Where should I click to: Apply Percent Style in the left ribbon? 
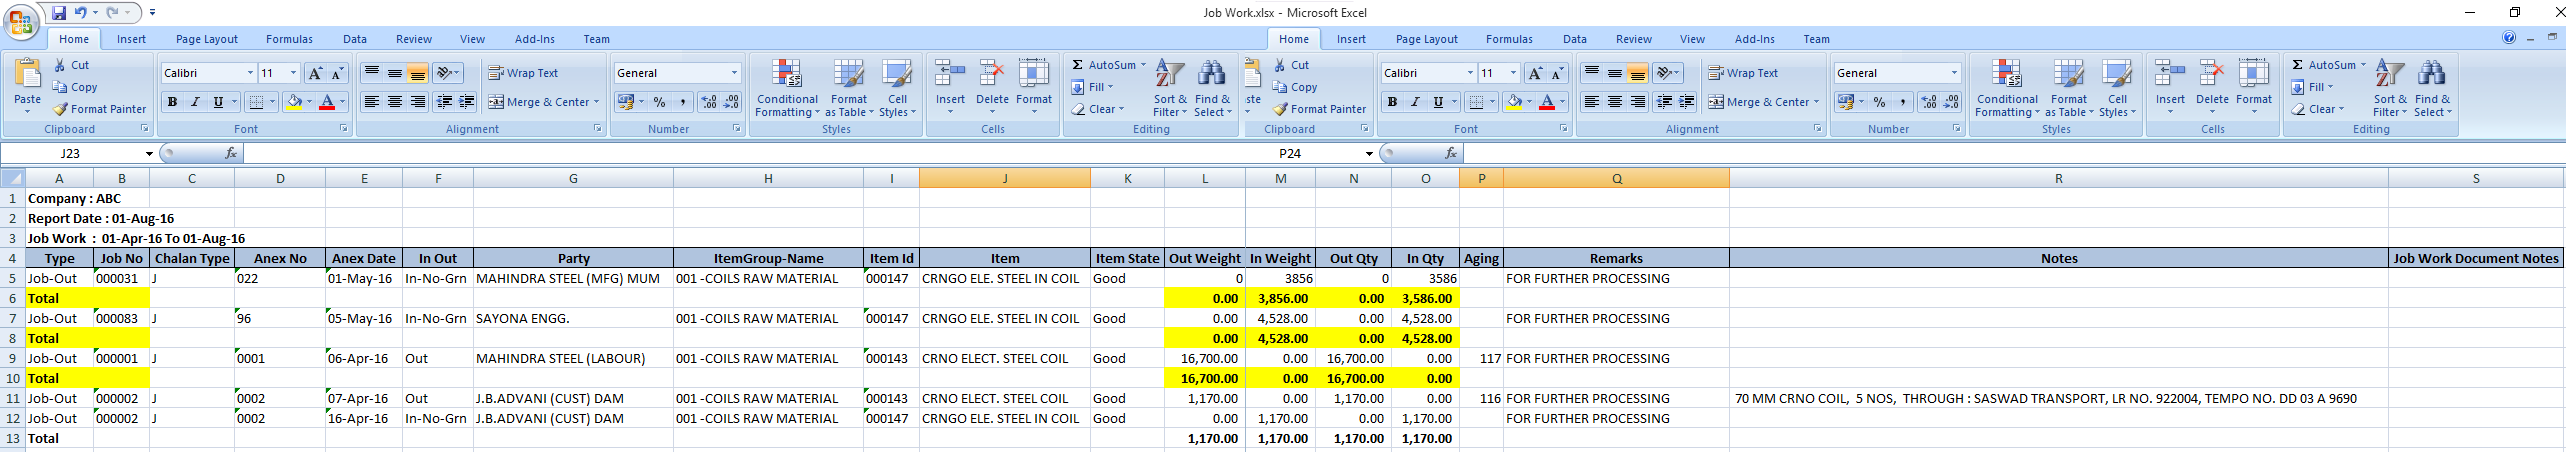tap(660, 102)
